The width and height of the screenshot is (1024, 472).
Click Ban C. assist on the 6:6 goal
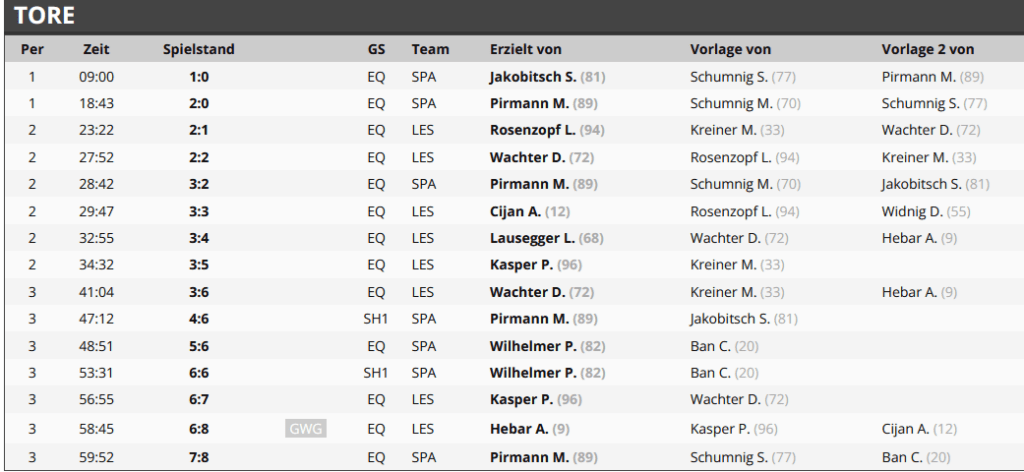tap(711, 373)
